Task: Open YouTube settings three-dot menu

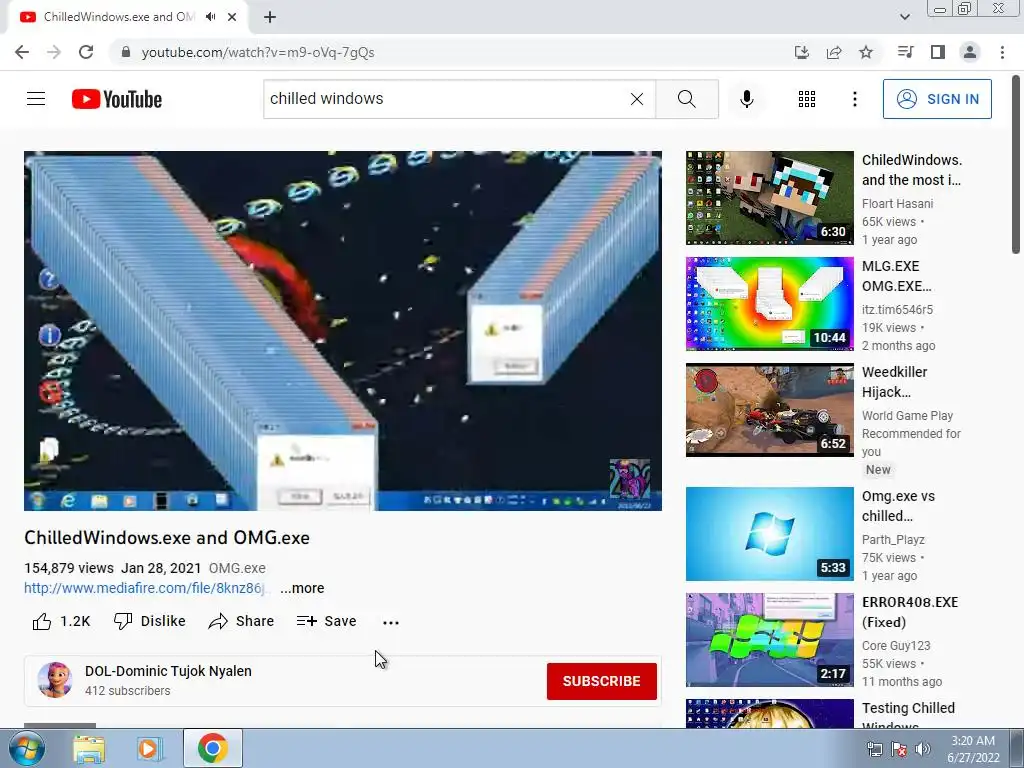Action: [854, 99]
